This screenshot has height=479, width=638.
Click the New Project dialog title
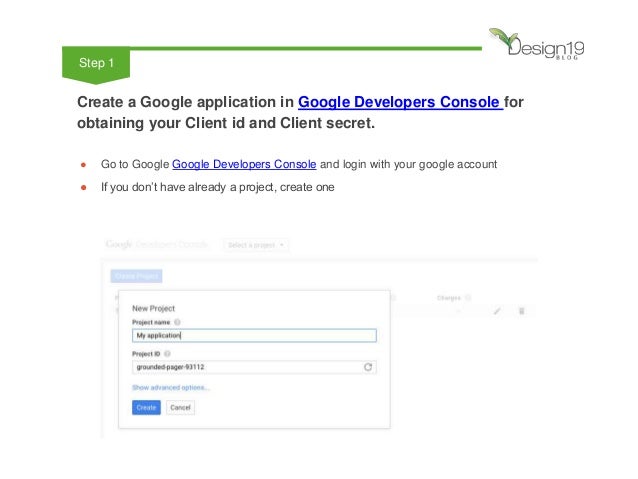[153, 308]
